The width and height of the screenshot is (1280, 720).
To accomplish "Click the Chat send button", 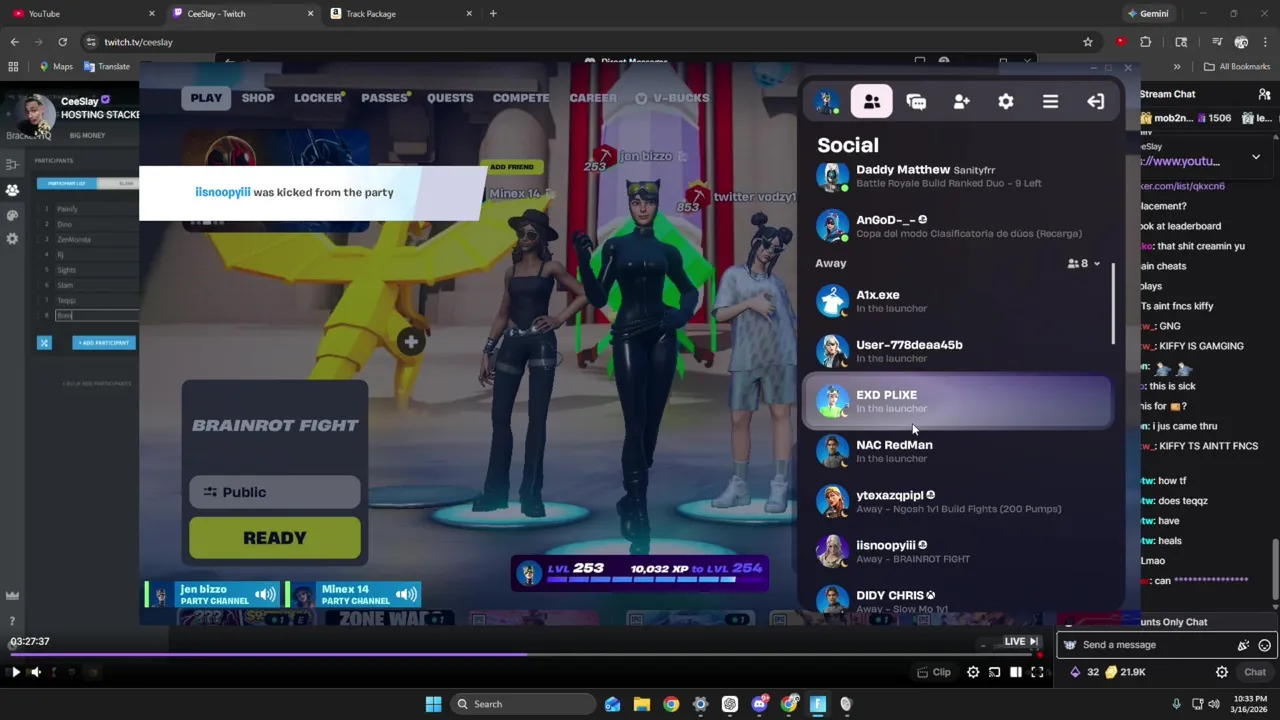I will click(x=1254, y=672).
